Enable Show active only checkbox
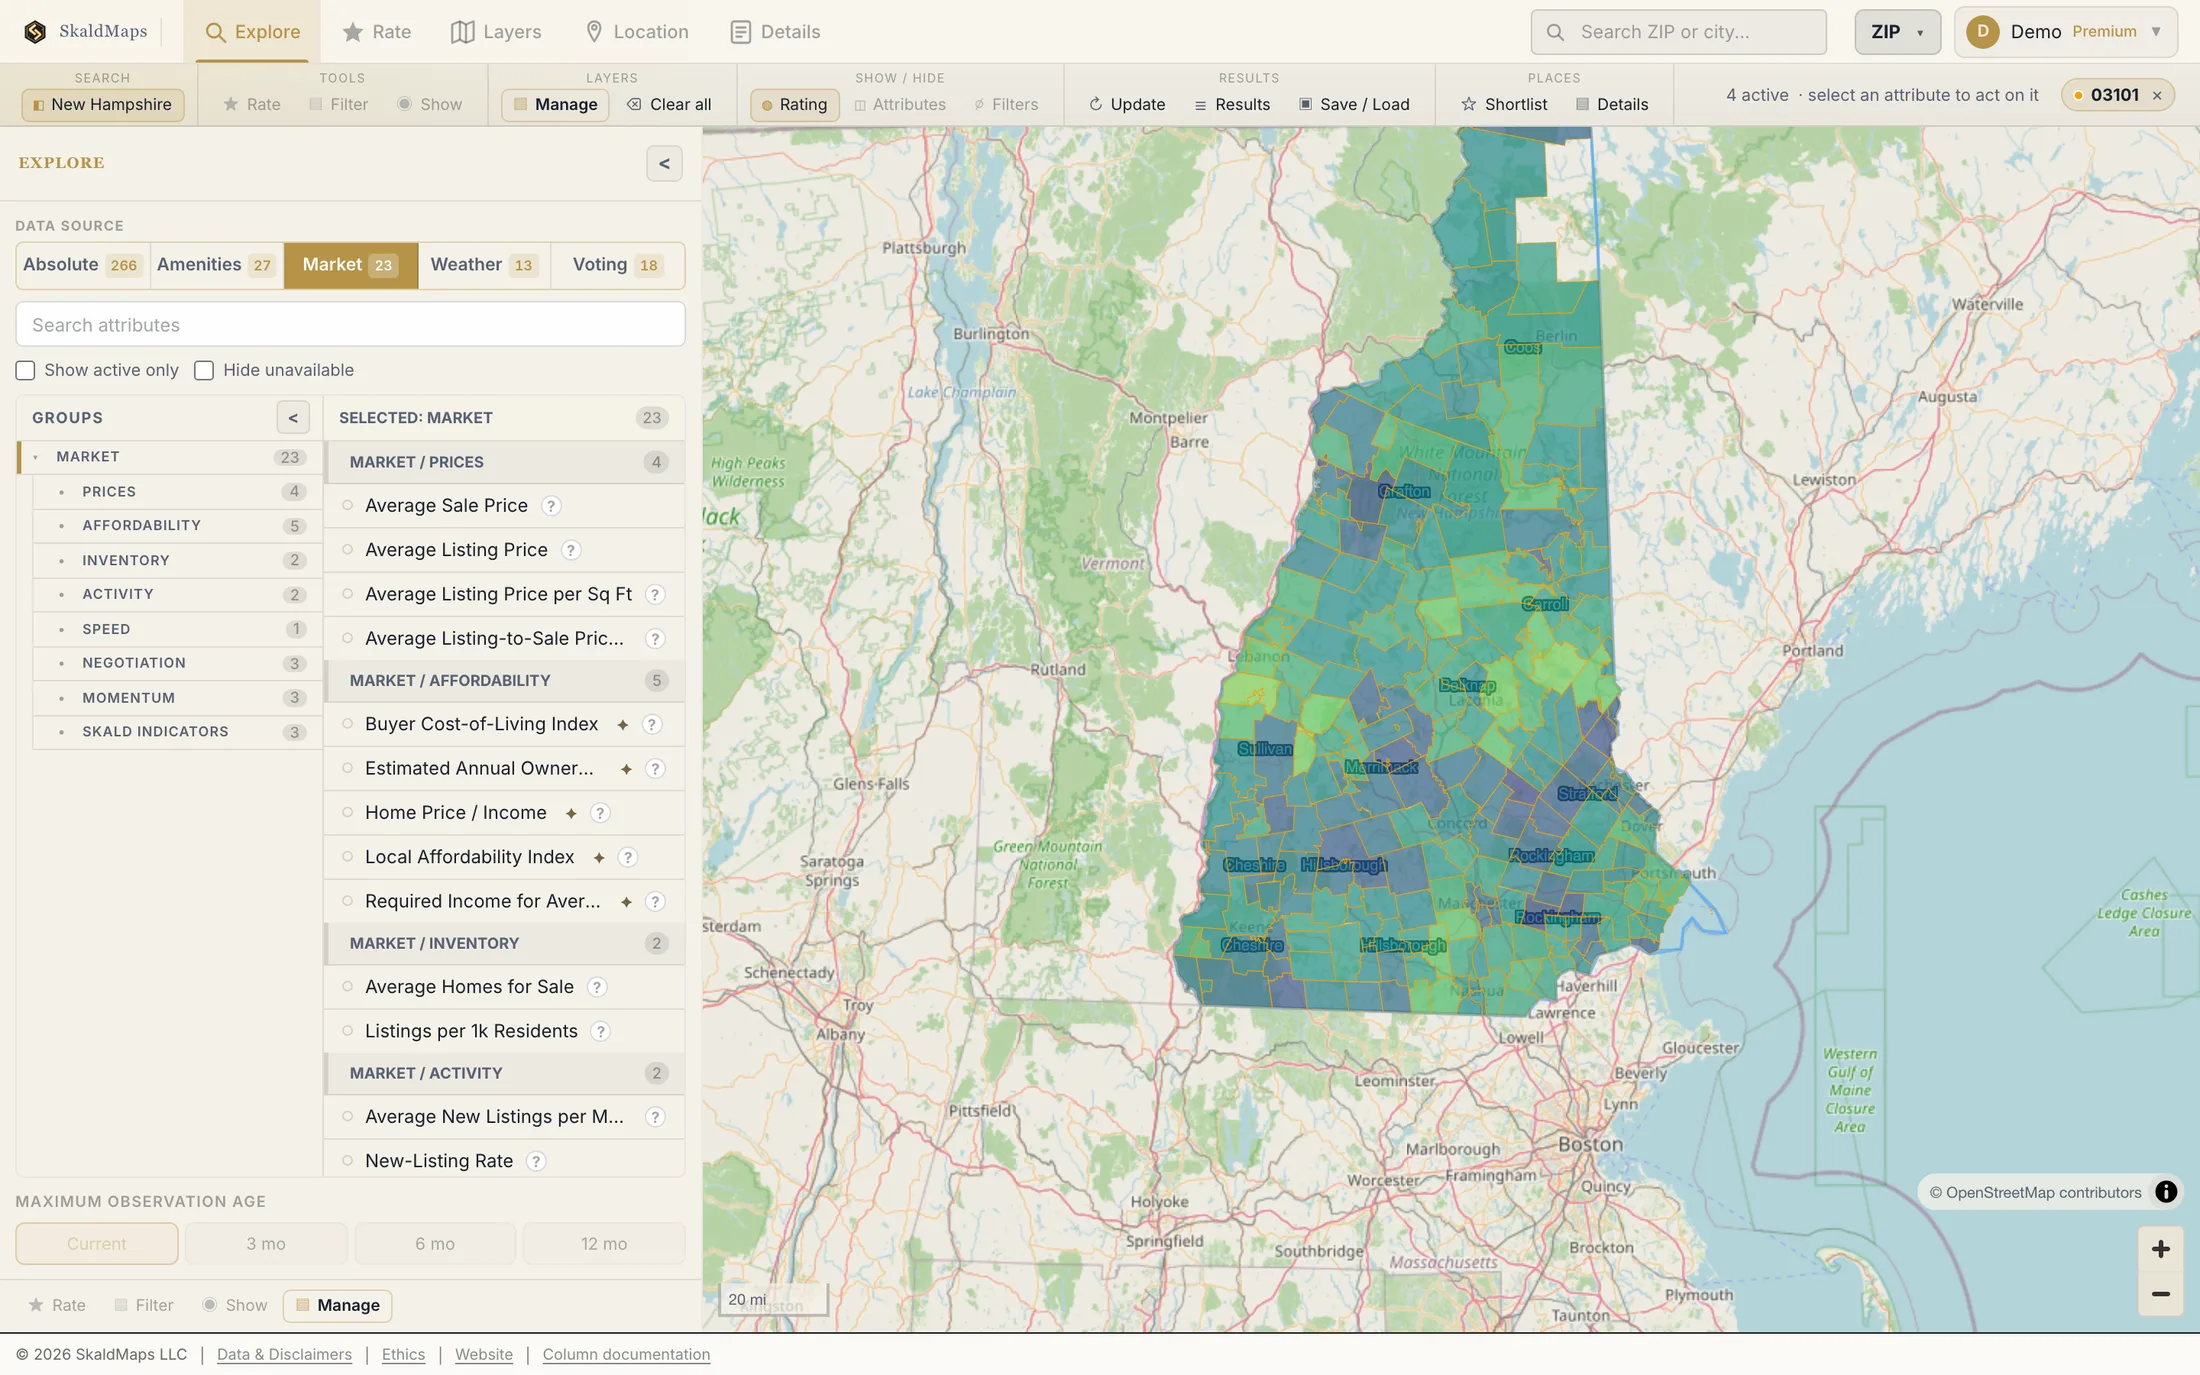Viewport: 2200px width, 1375px height. 25,371
